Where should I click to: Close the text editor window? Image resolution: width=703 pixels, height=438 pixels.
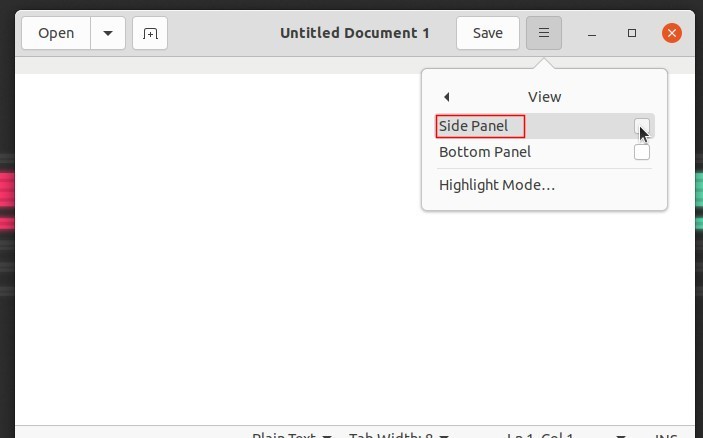(672, 33)
